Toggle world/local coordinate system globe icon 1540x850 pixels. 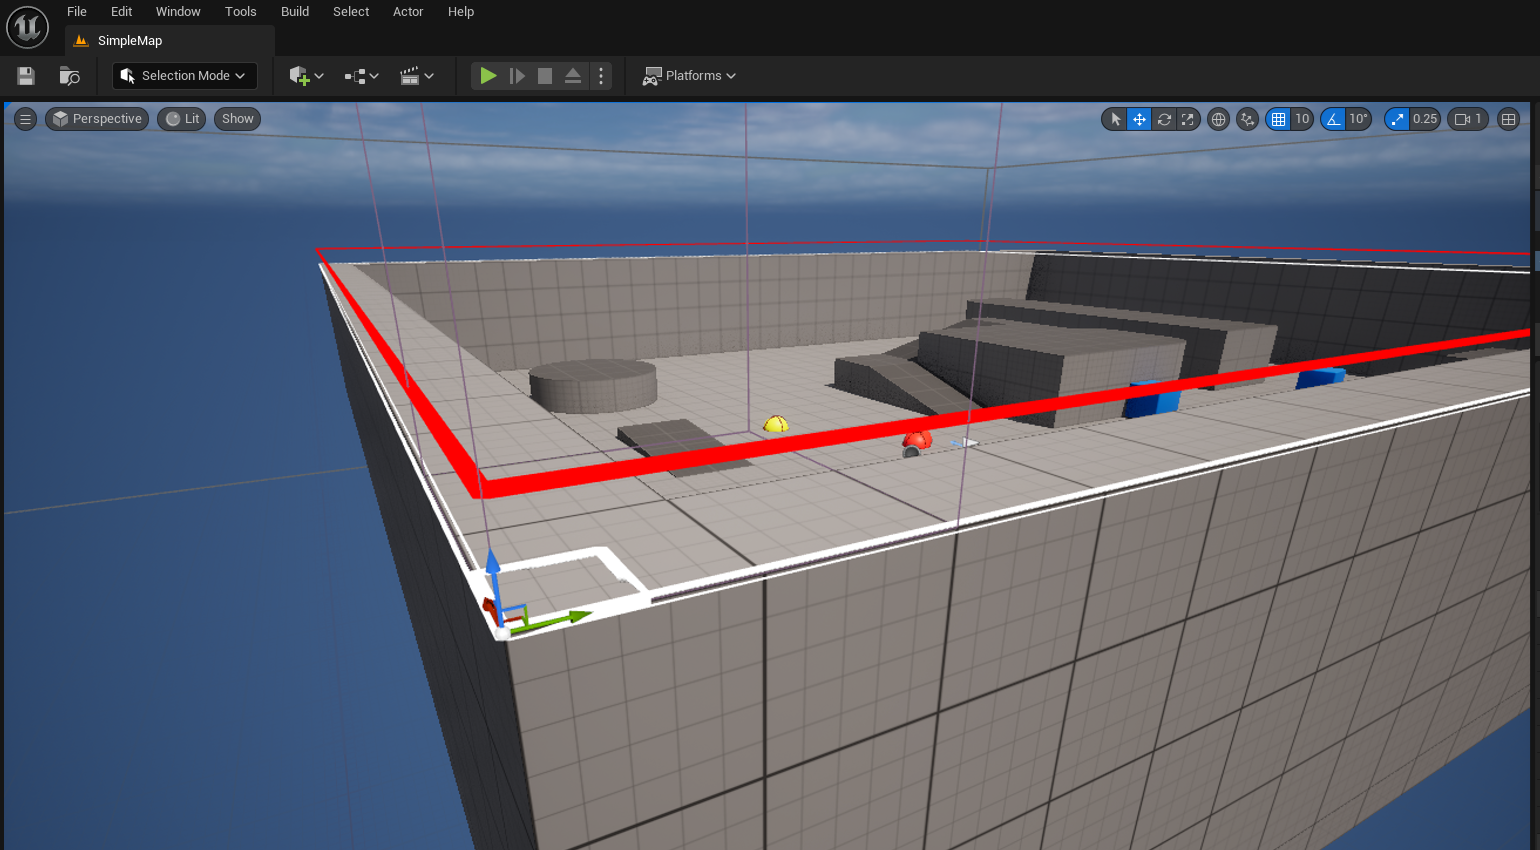pyautogui.click(x=1218, y=119)
